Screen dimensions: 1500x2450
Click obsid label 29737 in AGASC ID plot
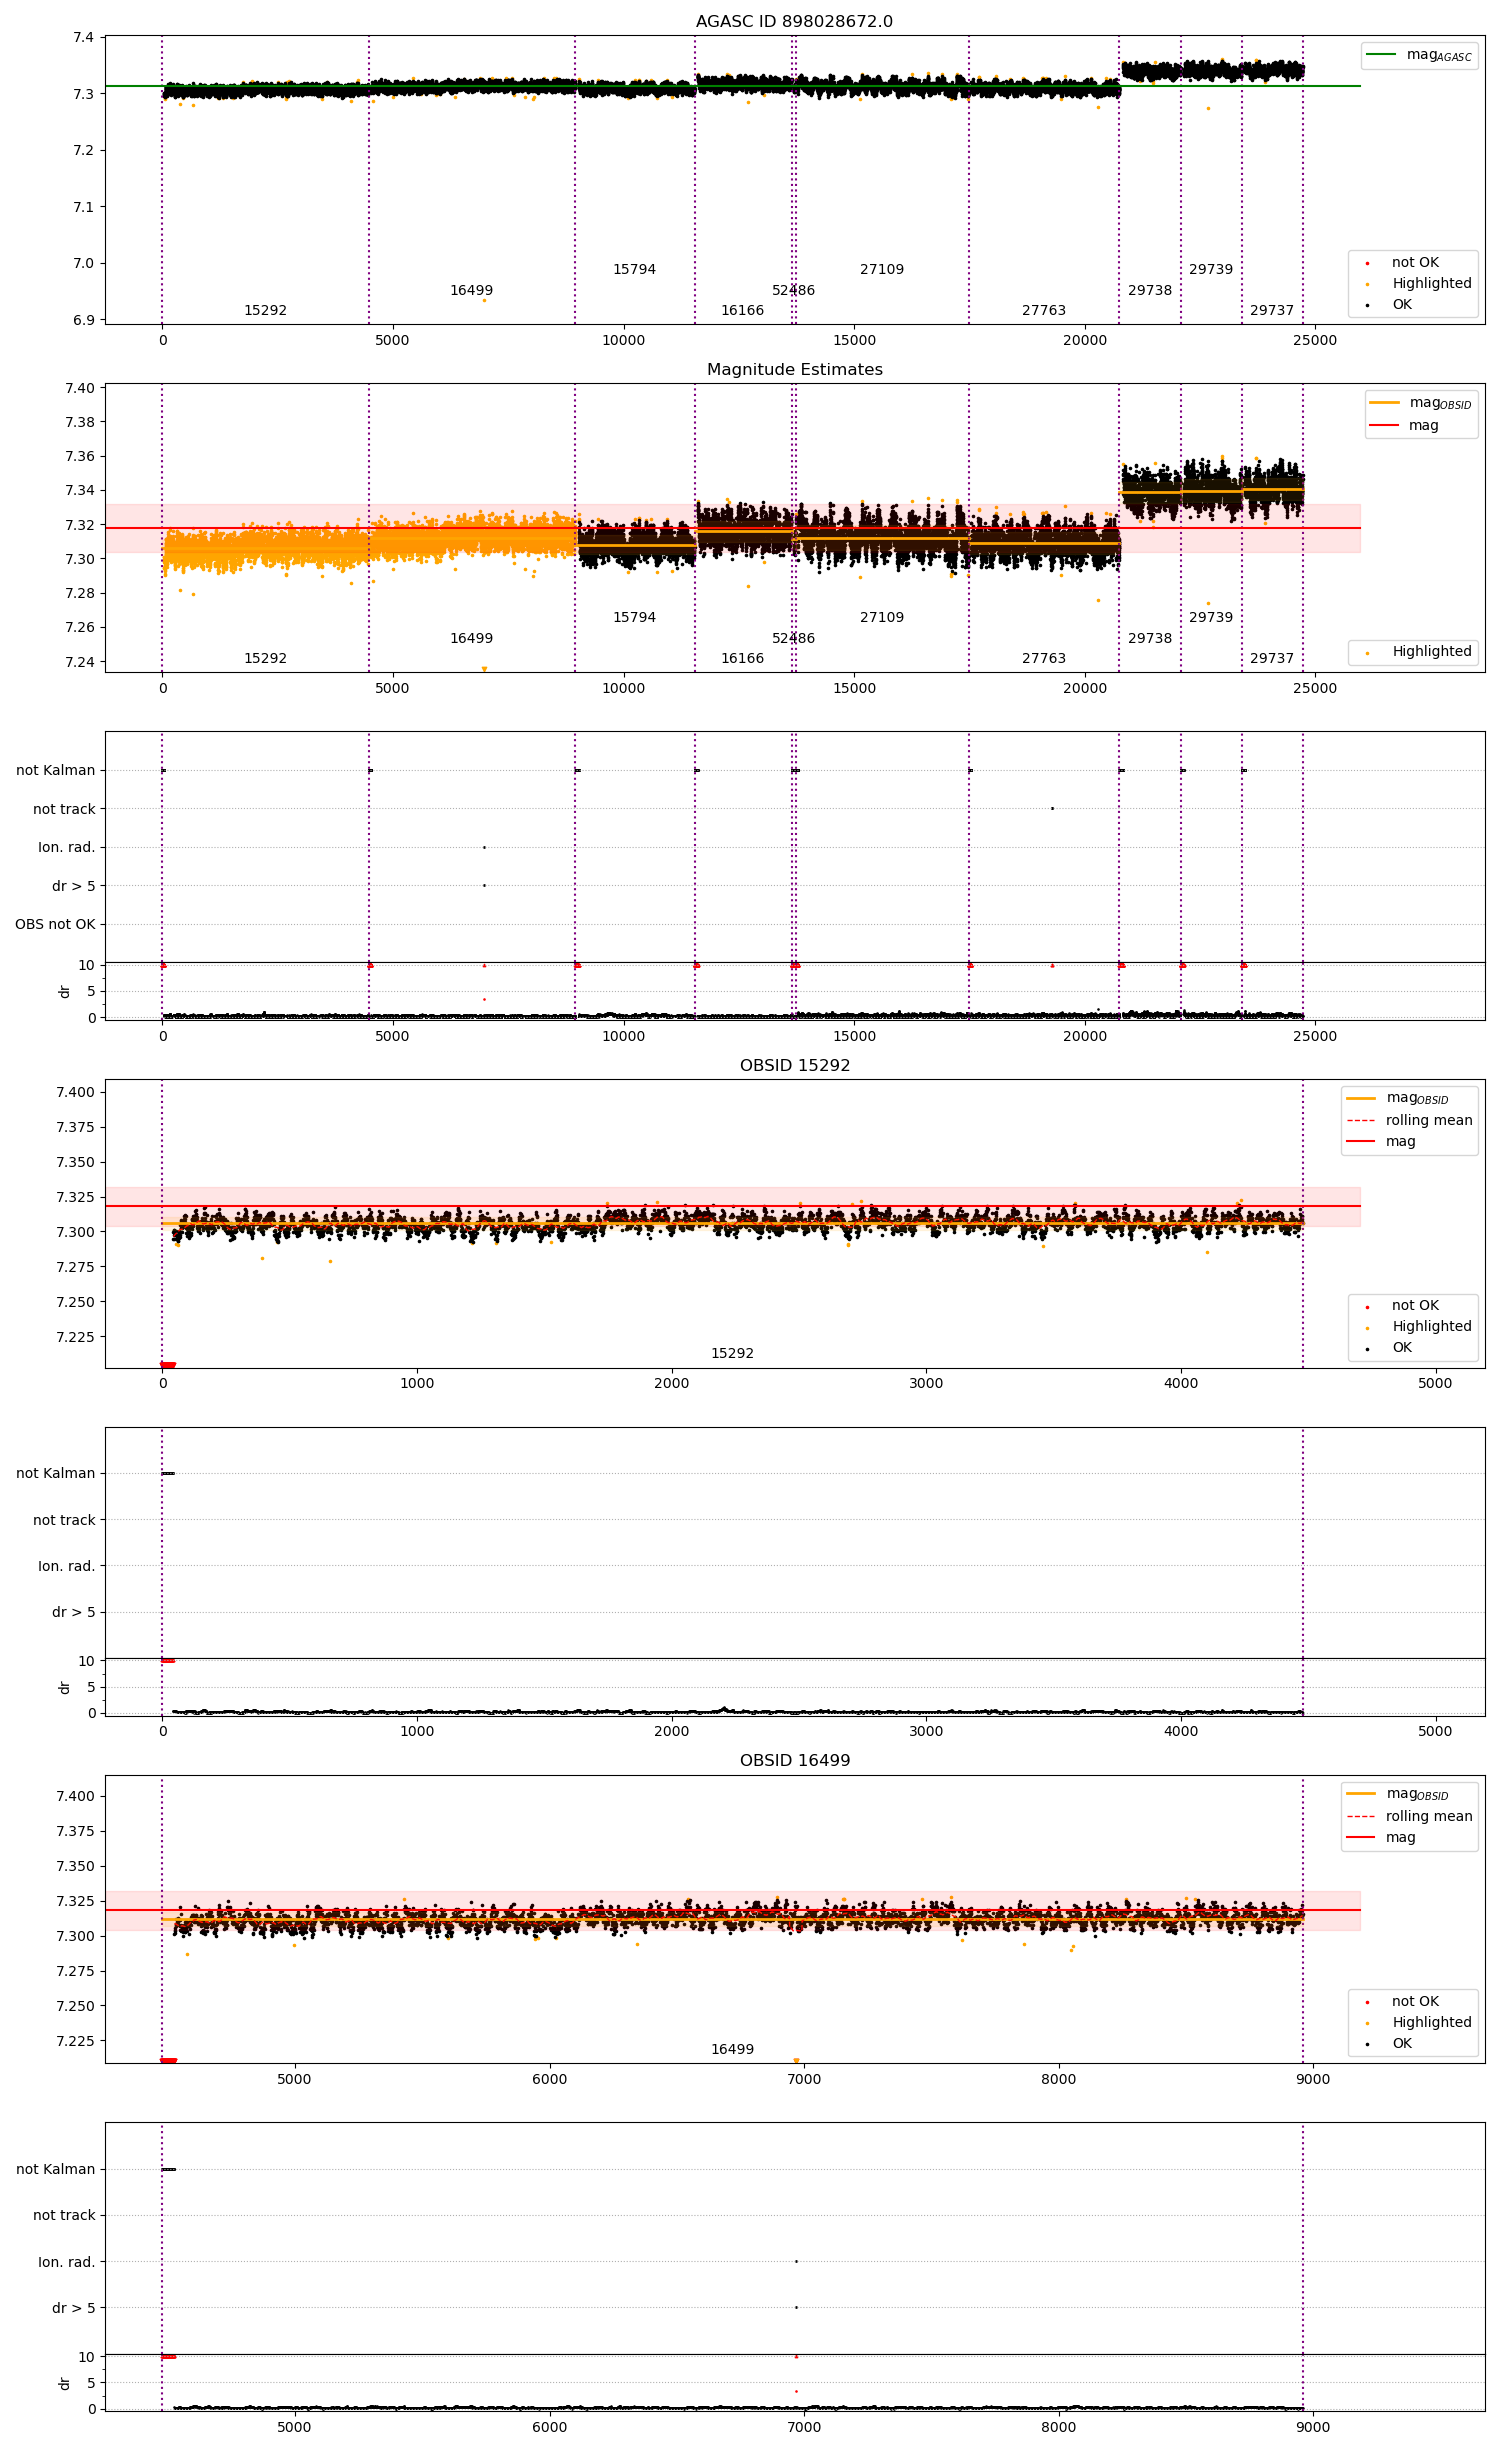tap(1272, 310)
